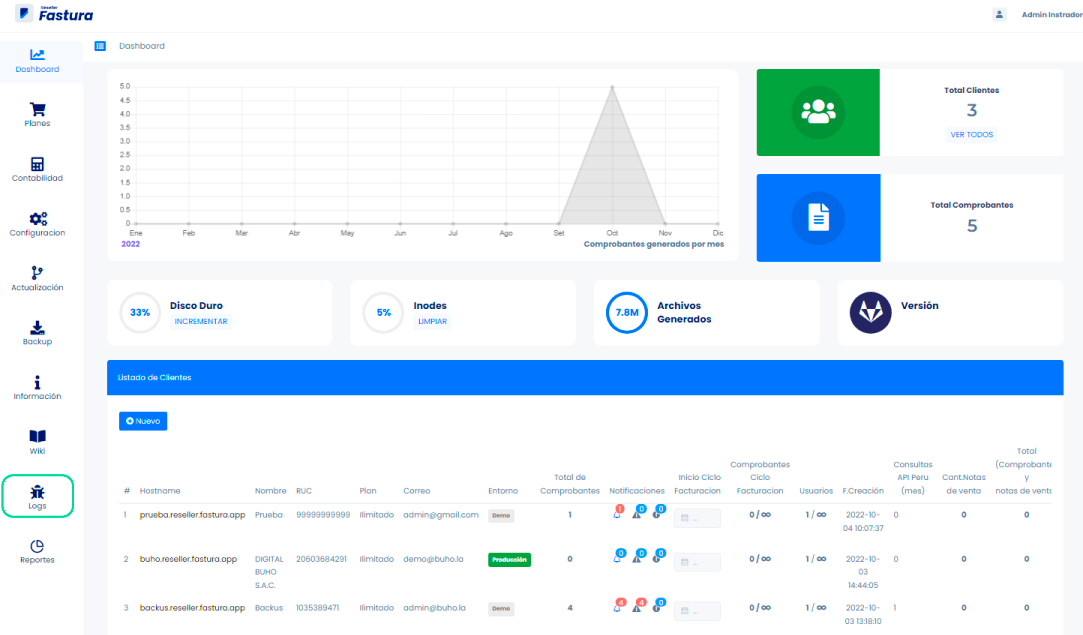Click bell notification icon for prueba row
Viewport: 1083px width, 635px height.
[617, 514]
